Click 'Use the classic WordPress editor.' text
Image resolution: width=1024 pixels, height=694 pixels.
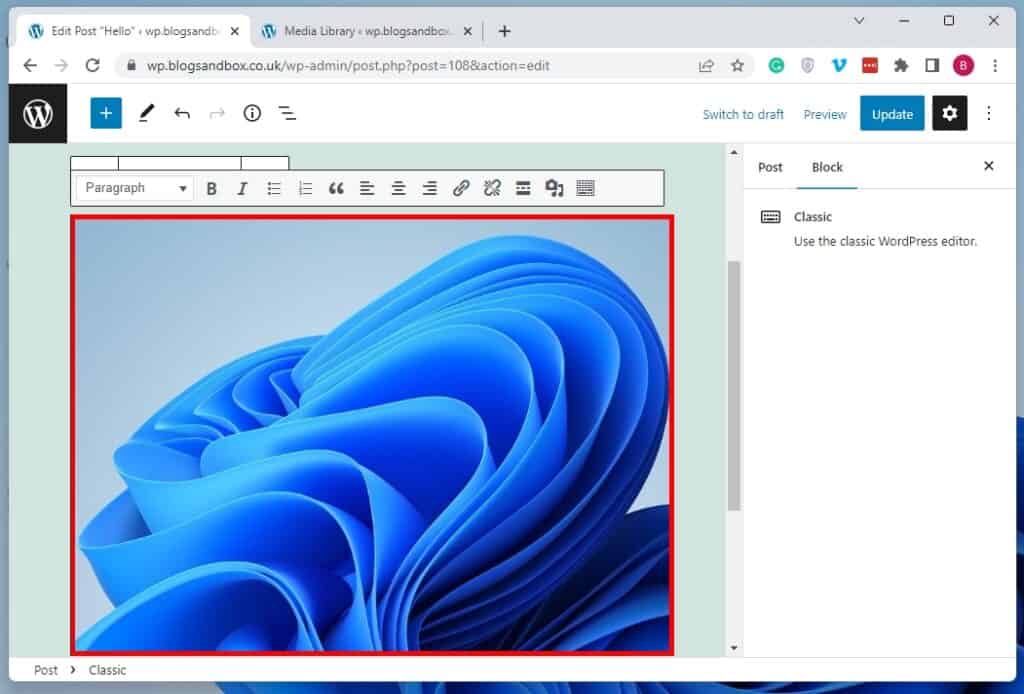coord(886,242)
